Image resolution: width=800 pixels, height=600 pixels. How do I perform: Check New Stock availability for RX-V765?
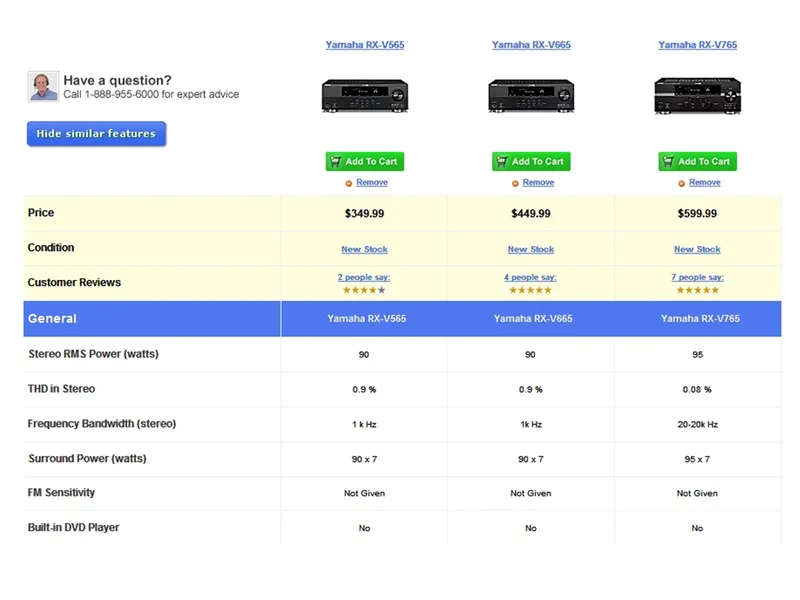tap(697, 249)
